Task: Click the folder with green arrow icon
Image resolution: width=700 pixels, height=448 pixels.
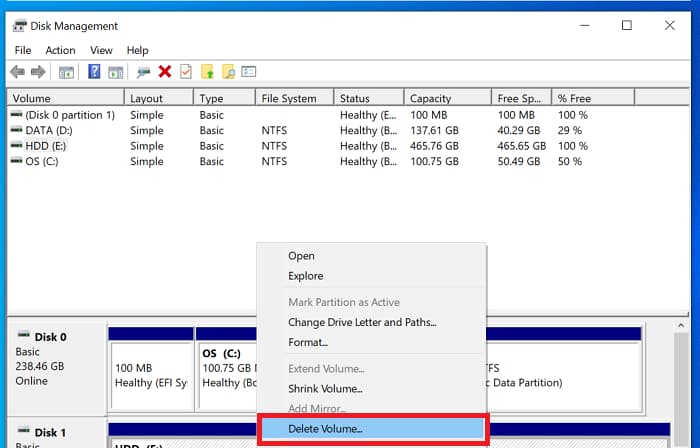Action: 208,72
